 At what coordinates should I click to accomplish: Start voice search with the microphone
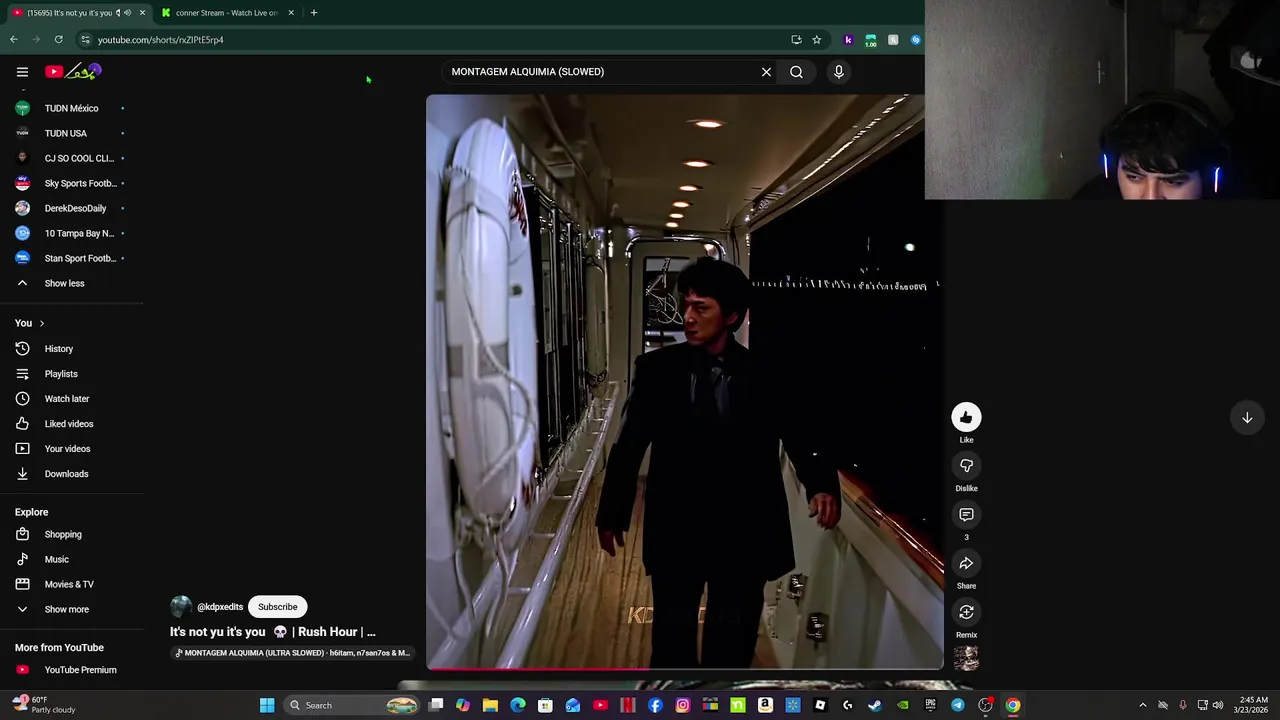click(x=839, y=72)
